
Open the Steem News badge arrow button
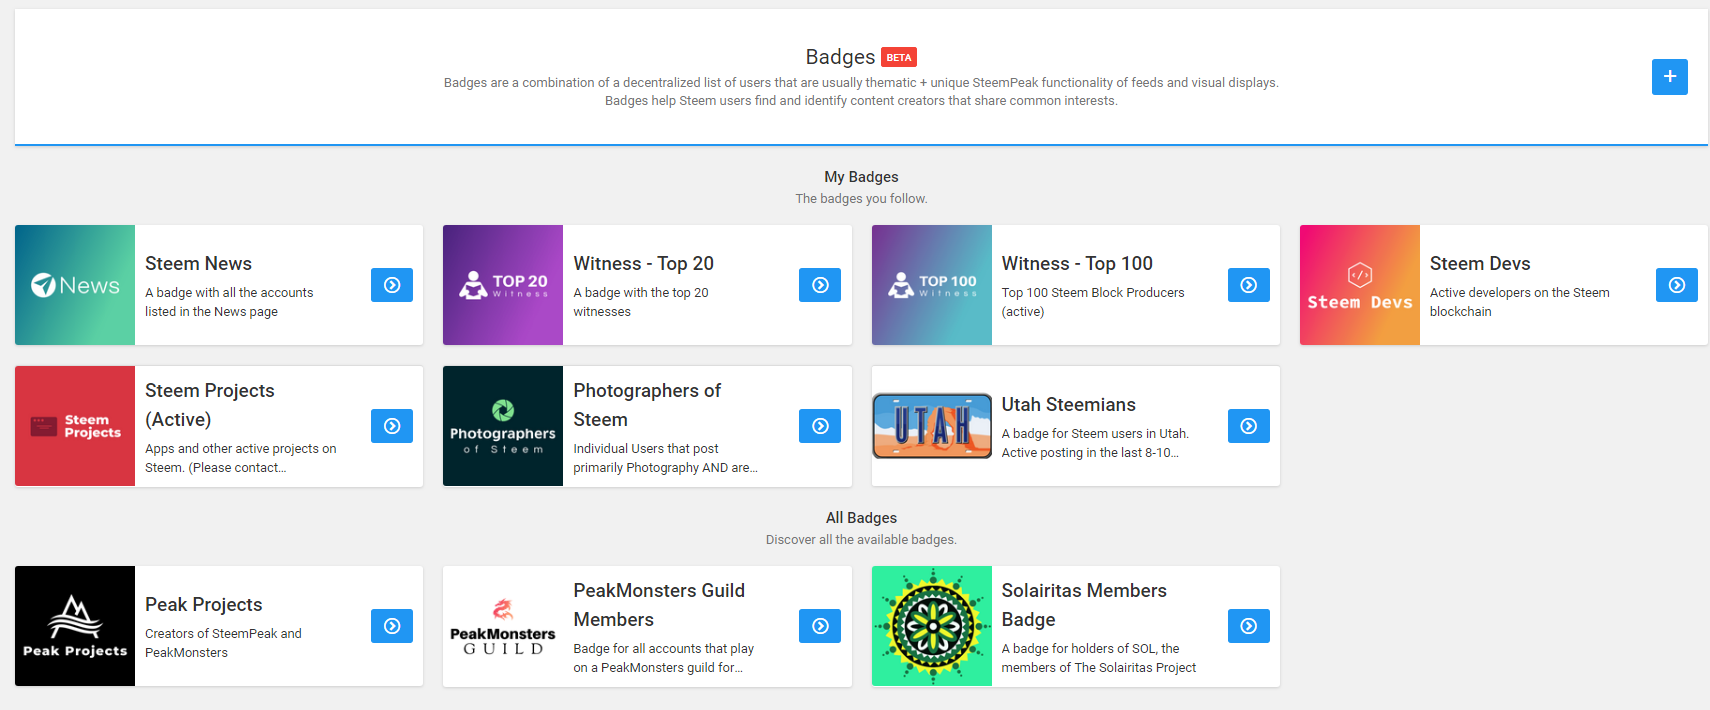coord(392,285)
